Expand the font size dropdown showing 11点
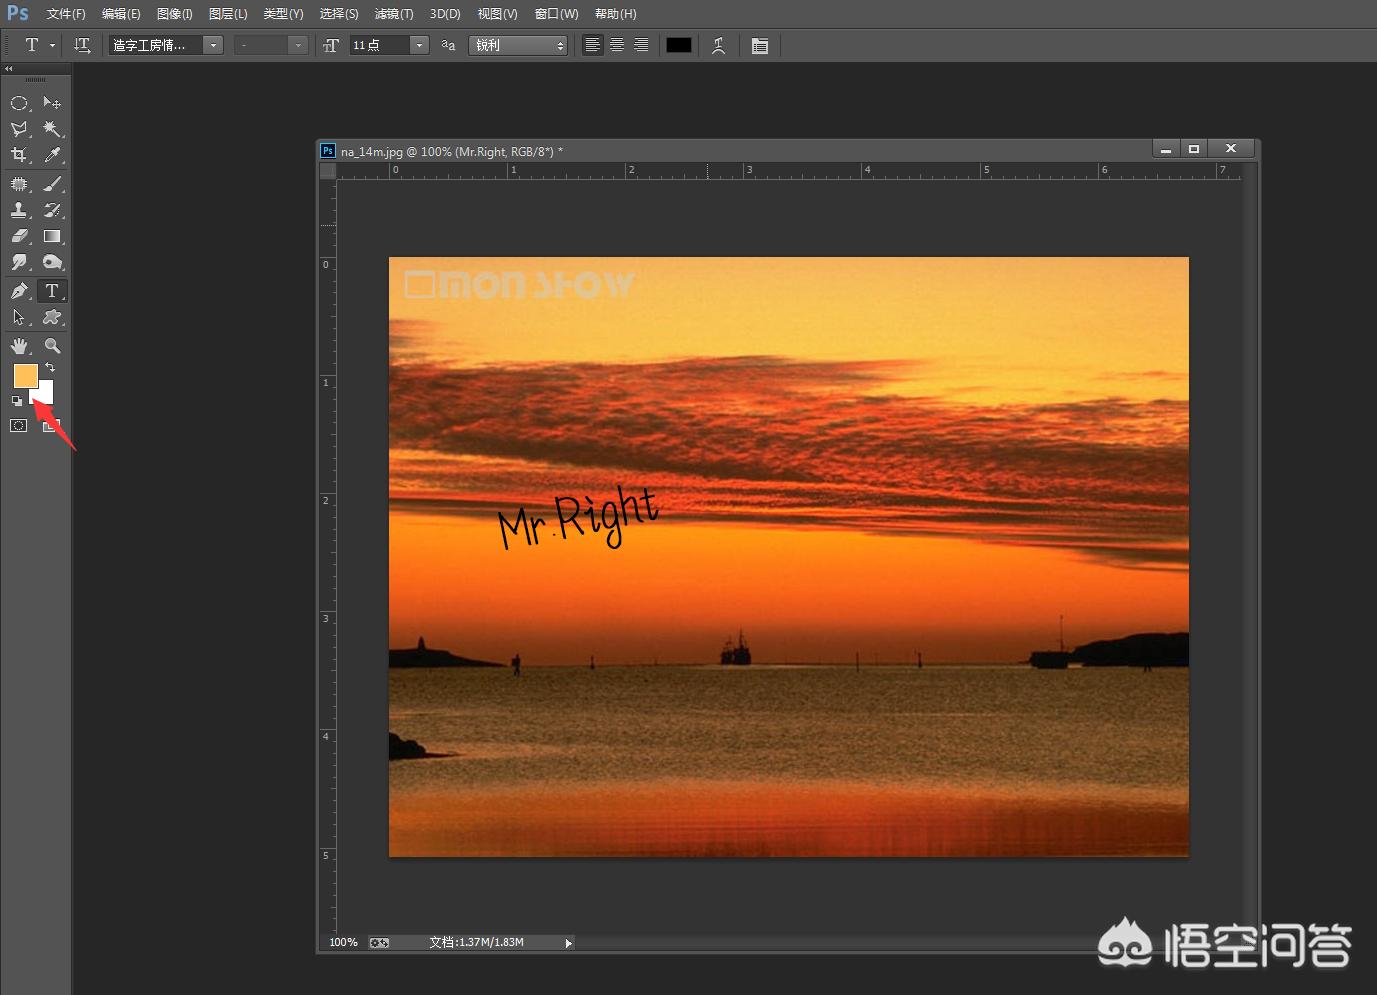 (420, 45)
